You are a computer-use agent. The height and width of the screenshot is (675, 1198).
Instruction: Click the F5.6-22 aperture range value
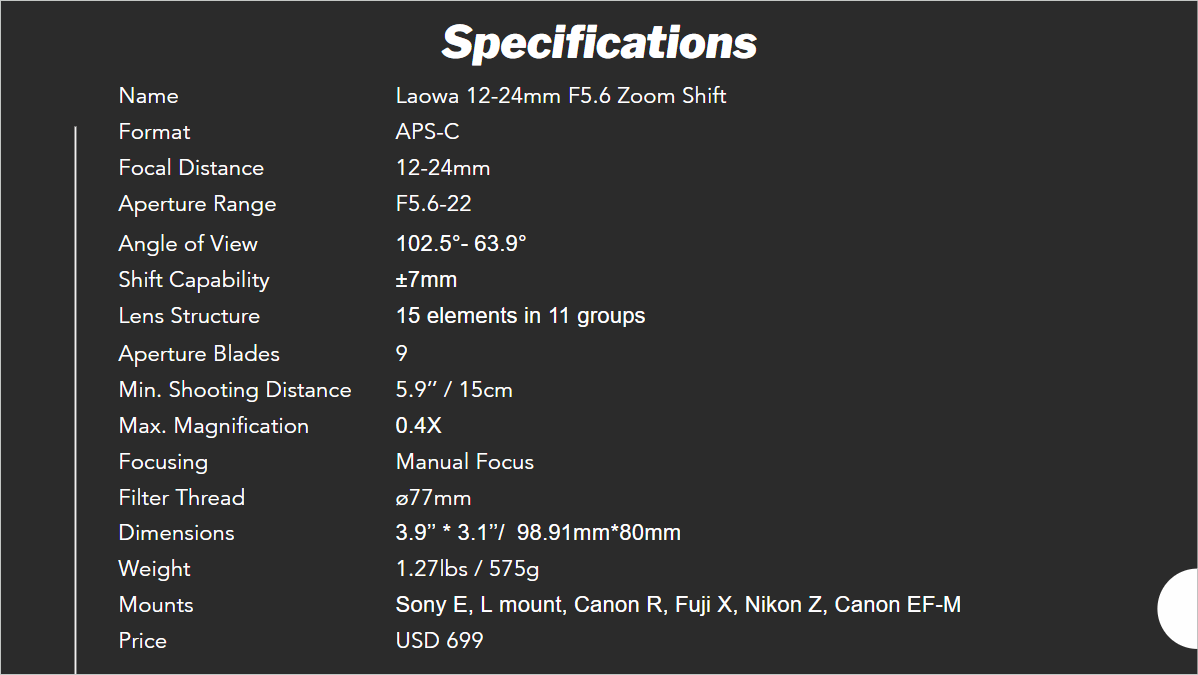[433, 204]
